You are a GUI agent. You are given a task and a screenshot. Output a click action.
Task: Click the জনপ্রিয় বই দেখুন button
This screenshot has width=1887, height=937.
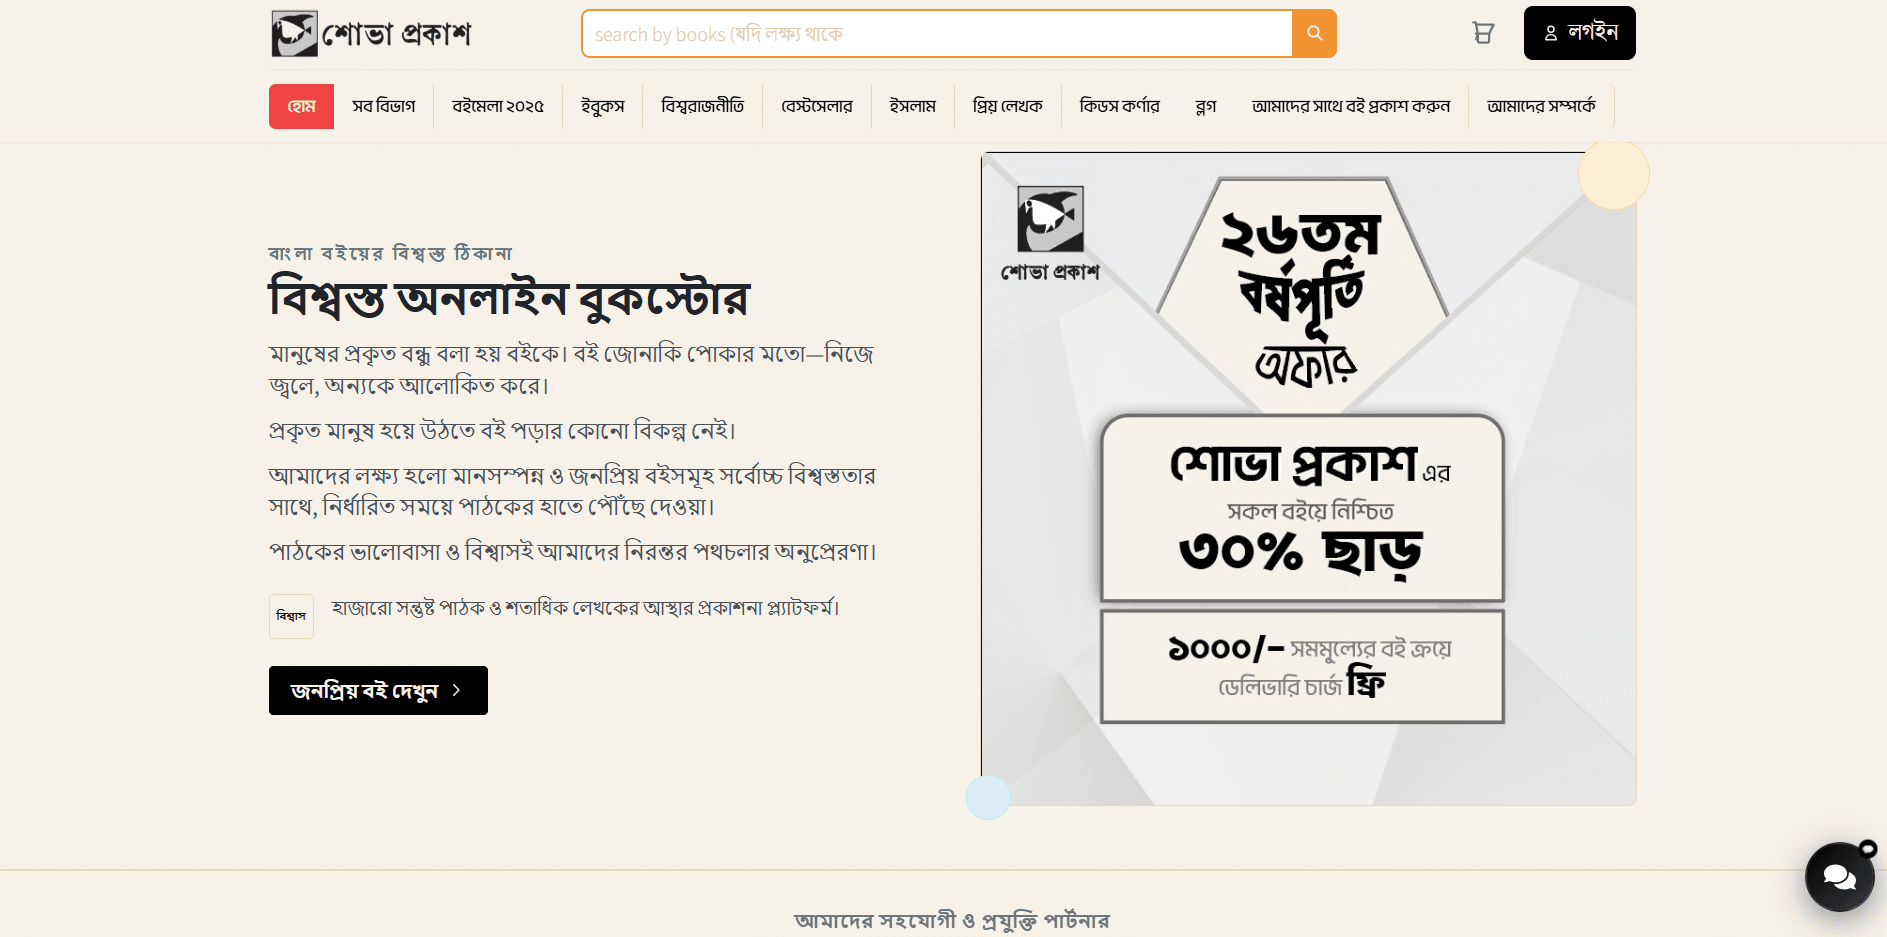pyautogui.click(x=378, y=690)
